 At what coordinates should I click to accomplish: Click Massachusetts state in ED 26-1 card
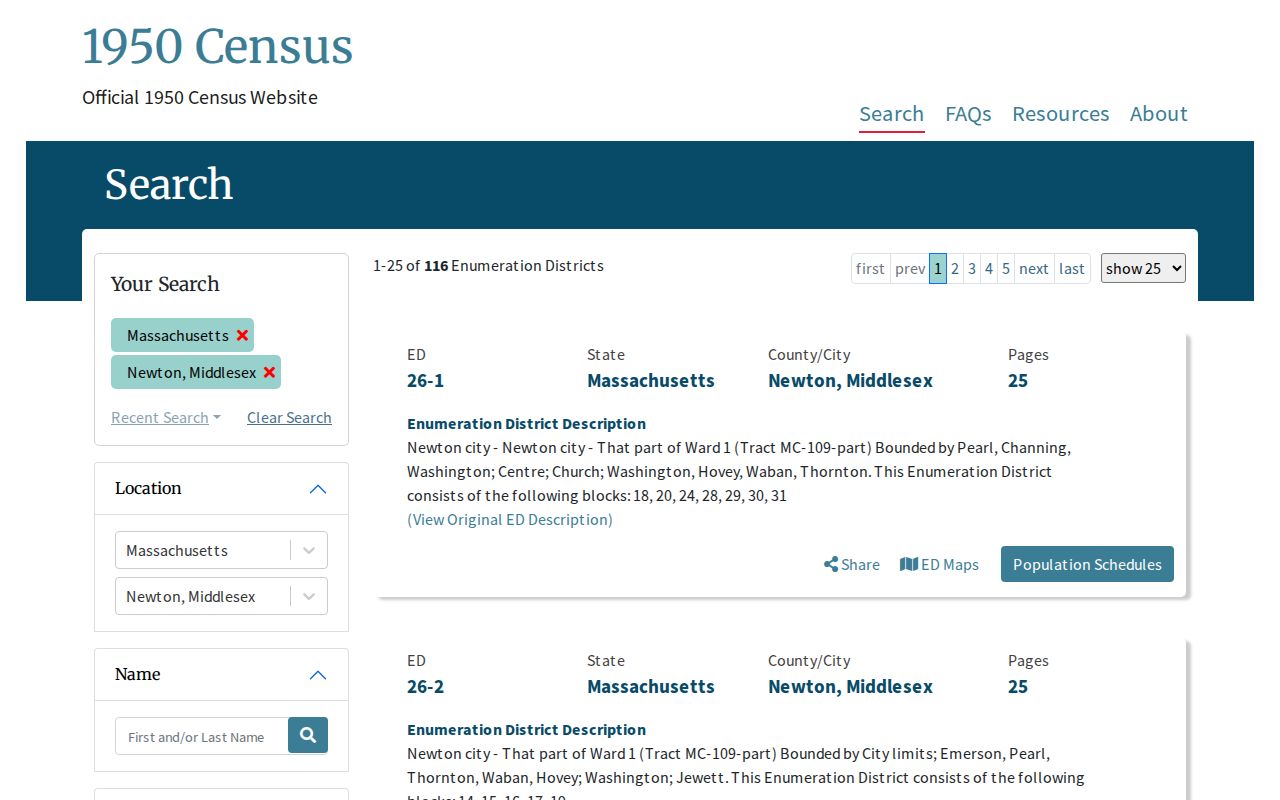651,380
